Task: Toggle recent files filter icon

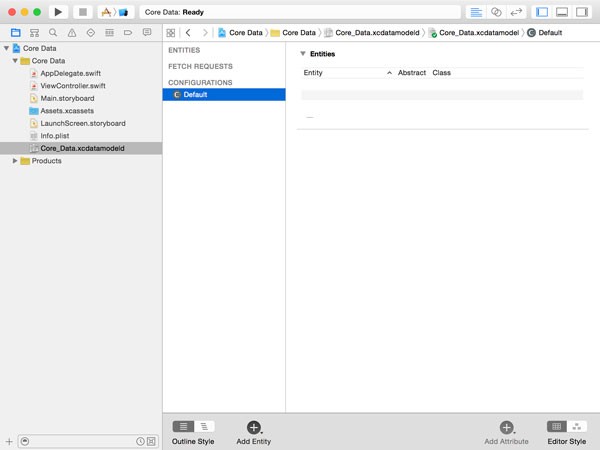Action: coord(140,441)
